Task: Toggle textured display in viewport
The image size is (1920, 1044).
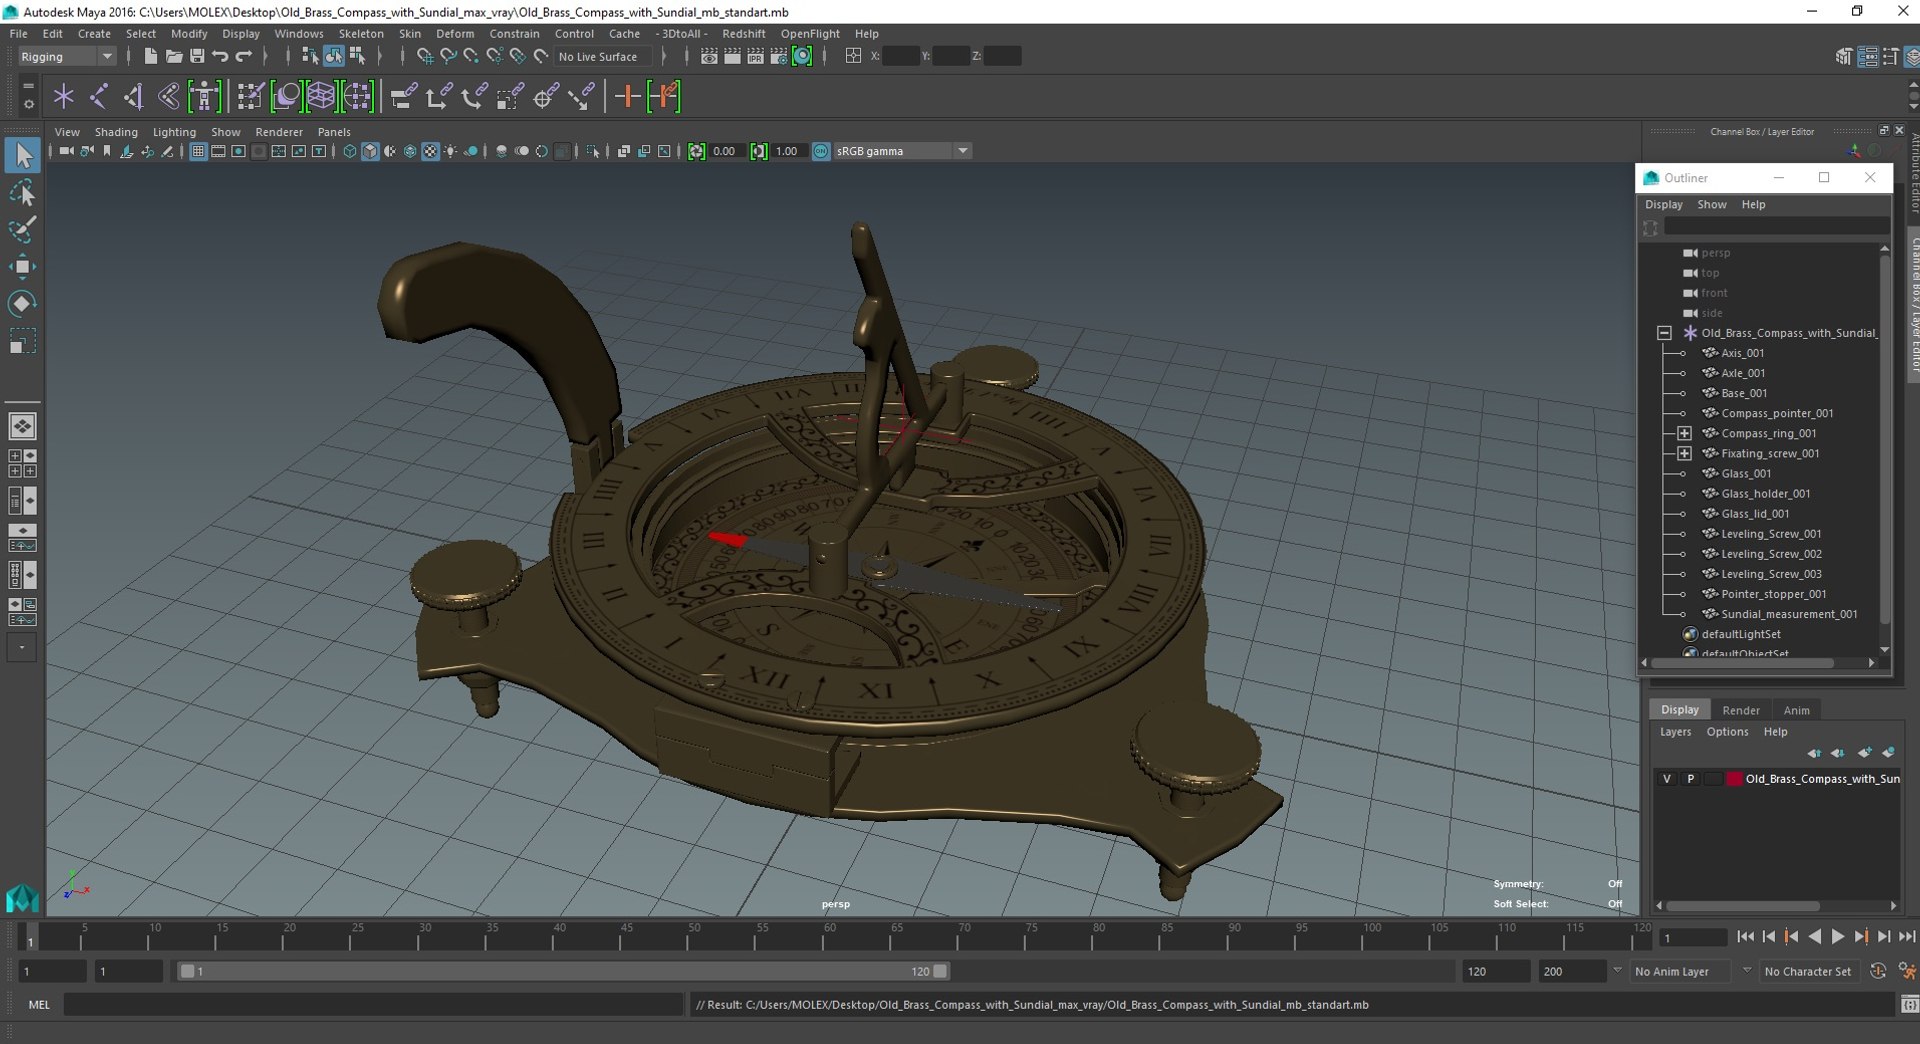Action: [x=430, y=151]
